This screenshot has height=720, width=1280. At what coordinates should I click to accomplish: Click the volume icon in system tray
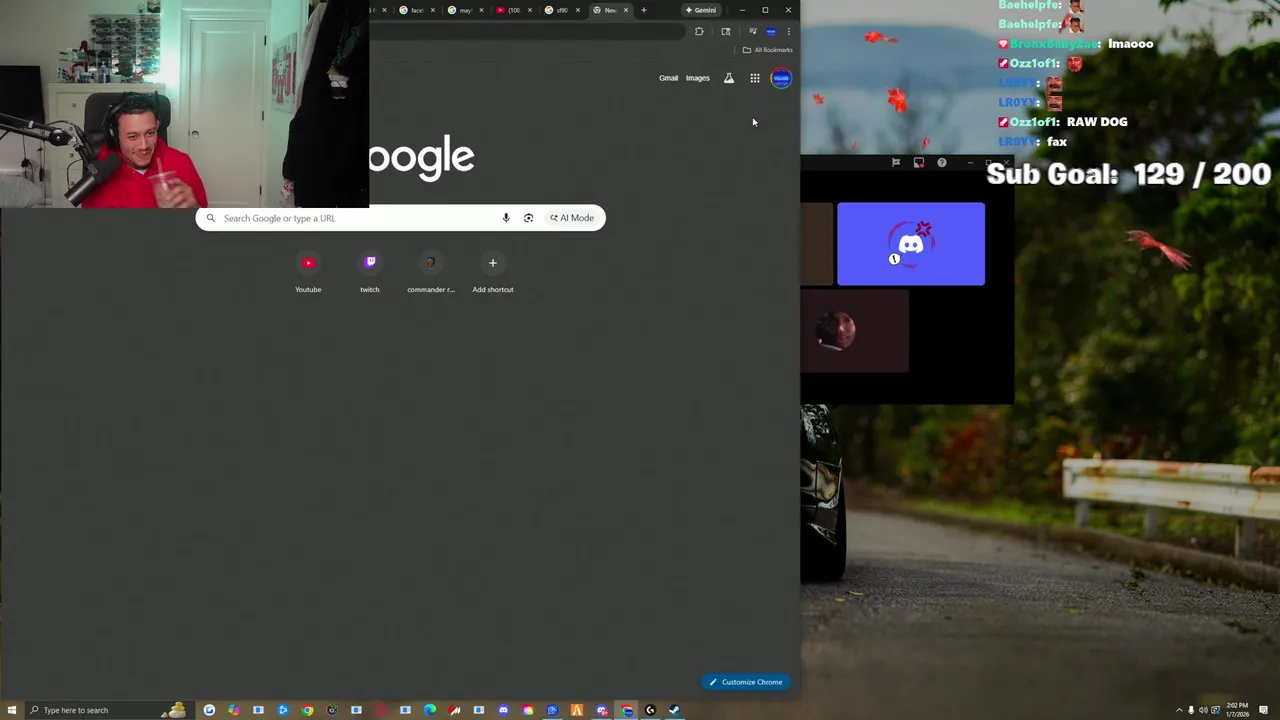coord(1203,710)
